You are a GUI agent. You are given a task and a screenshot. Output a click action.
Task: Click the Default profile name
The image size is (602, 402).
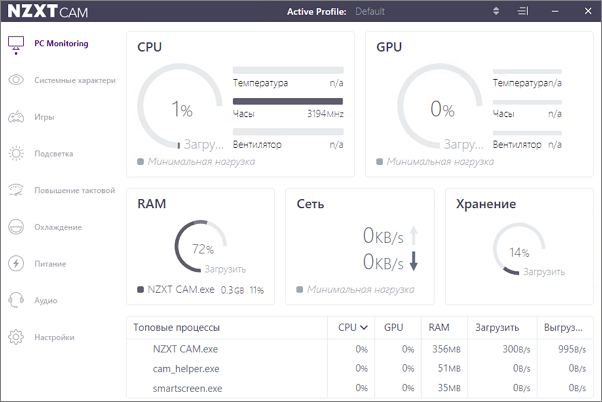[370, 12]
